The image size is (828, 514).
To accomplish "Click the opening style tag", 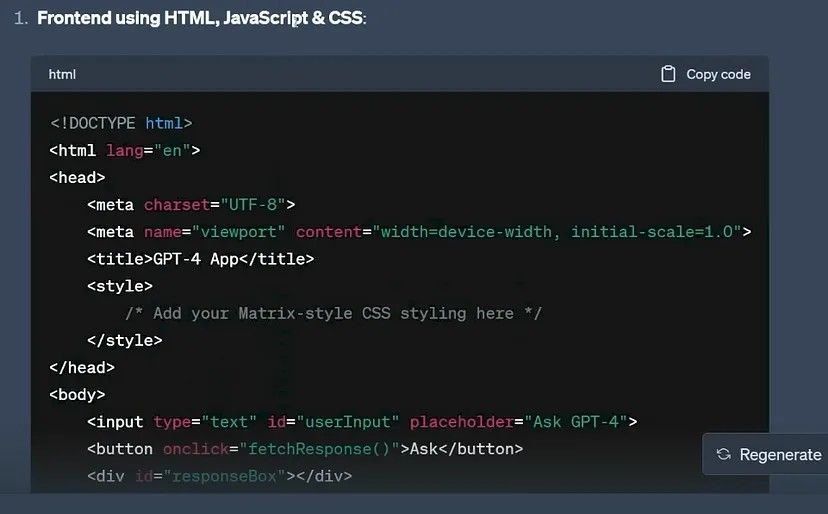I will coord(120,286).
